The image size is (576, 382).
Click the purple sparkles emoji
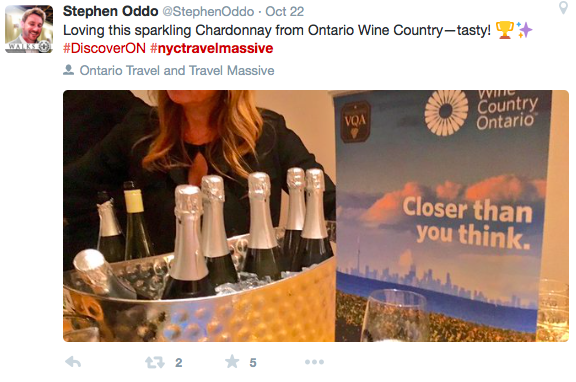point(524,30)
